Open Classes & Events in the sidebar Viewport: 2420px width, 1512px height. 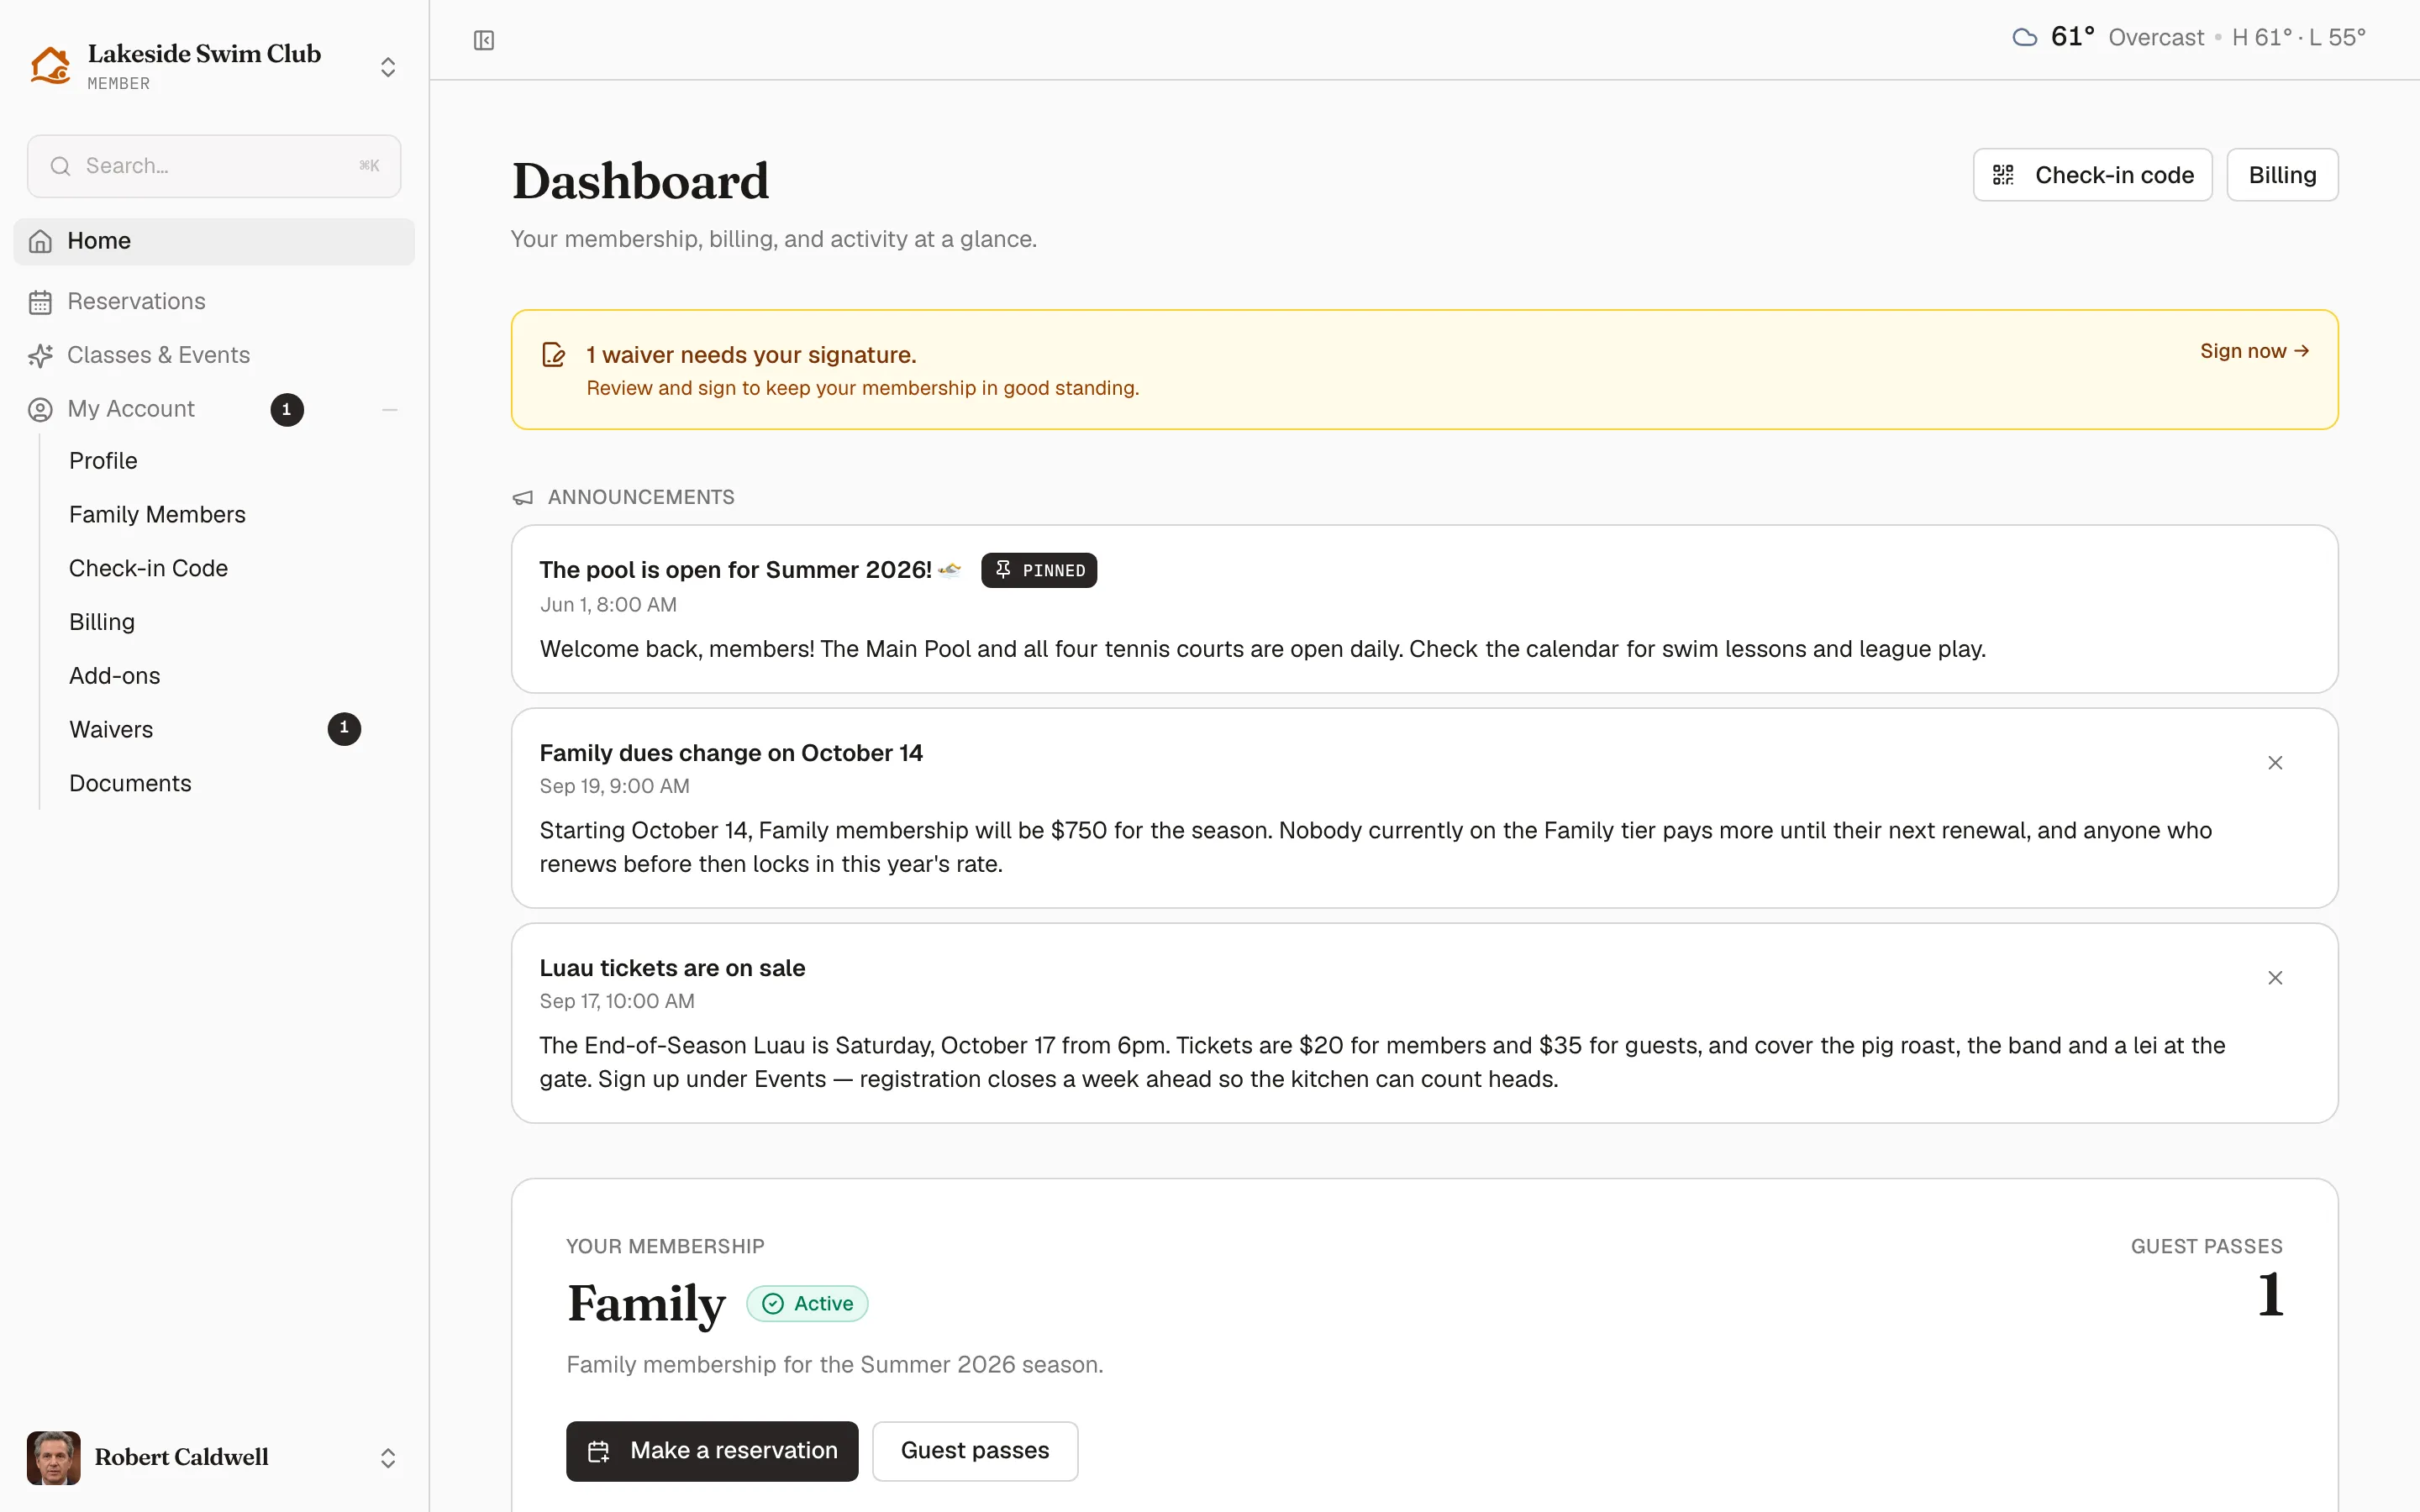tap(214, 356)
